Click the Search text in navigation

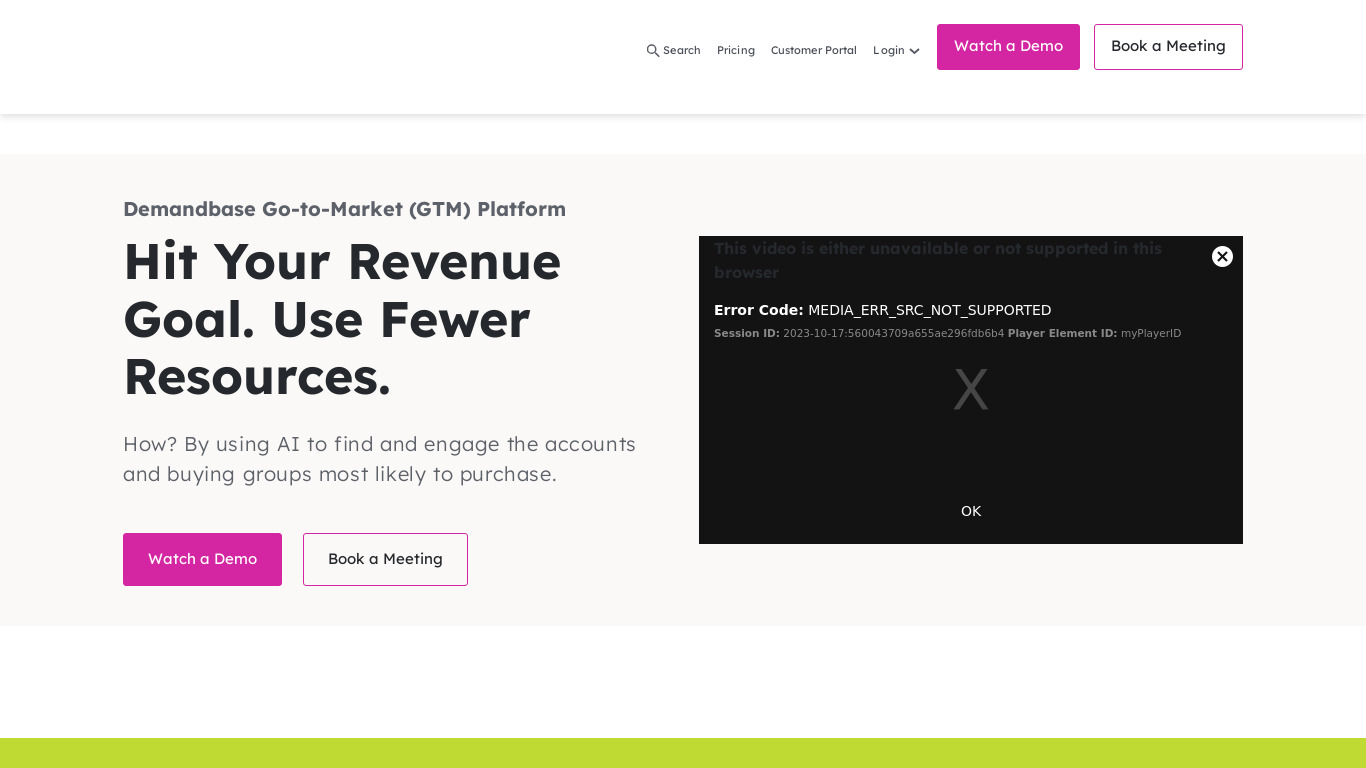coord(682,50)
